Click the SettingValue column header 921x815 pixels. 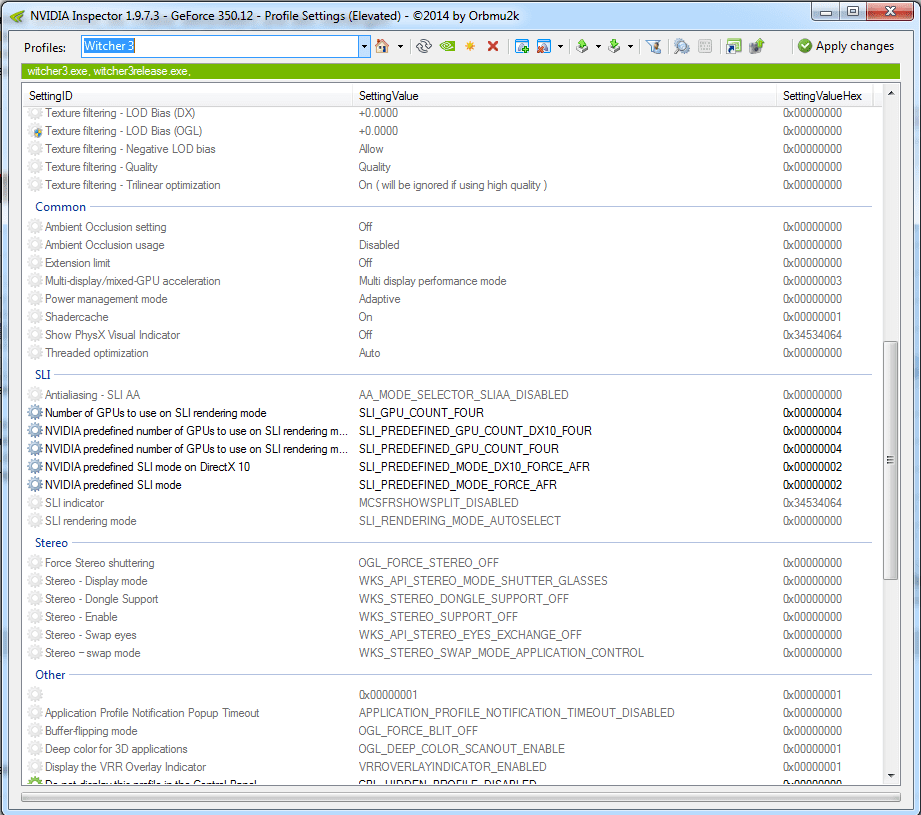click(x=566, y=96)
